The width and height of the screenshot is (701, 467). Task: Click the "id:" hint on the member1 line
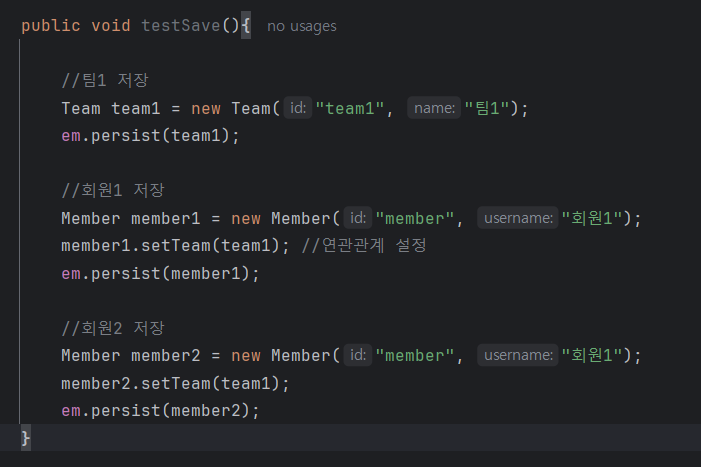(x=358, y=218)
